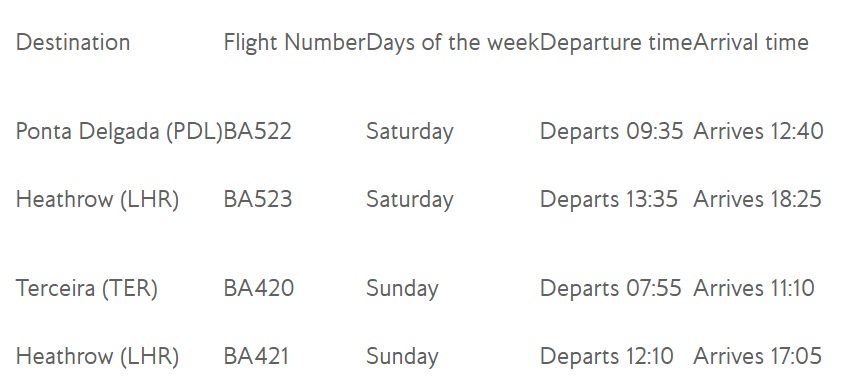Select flight number BA420
Screen dimensions: 845x390
click(x=259, y=288)
